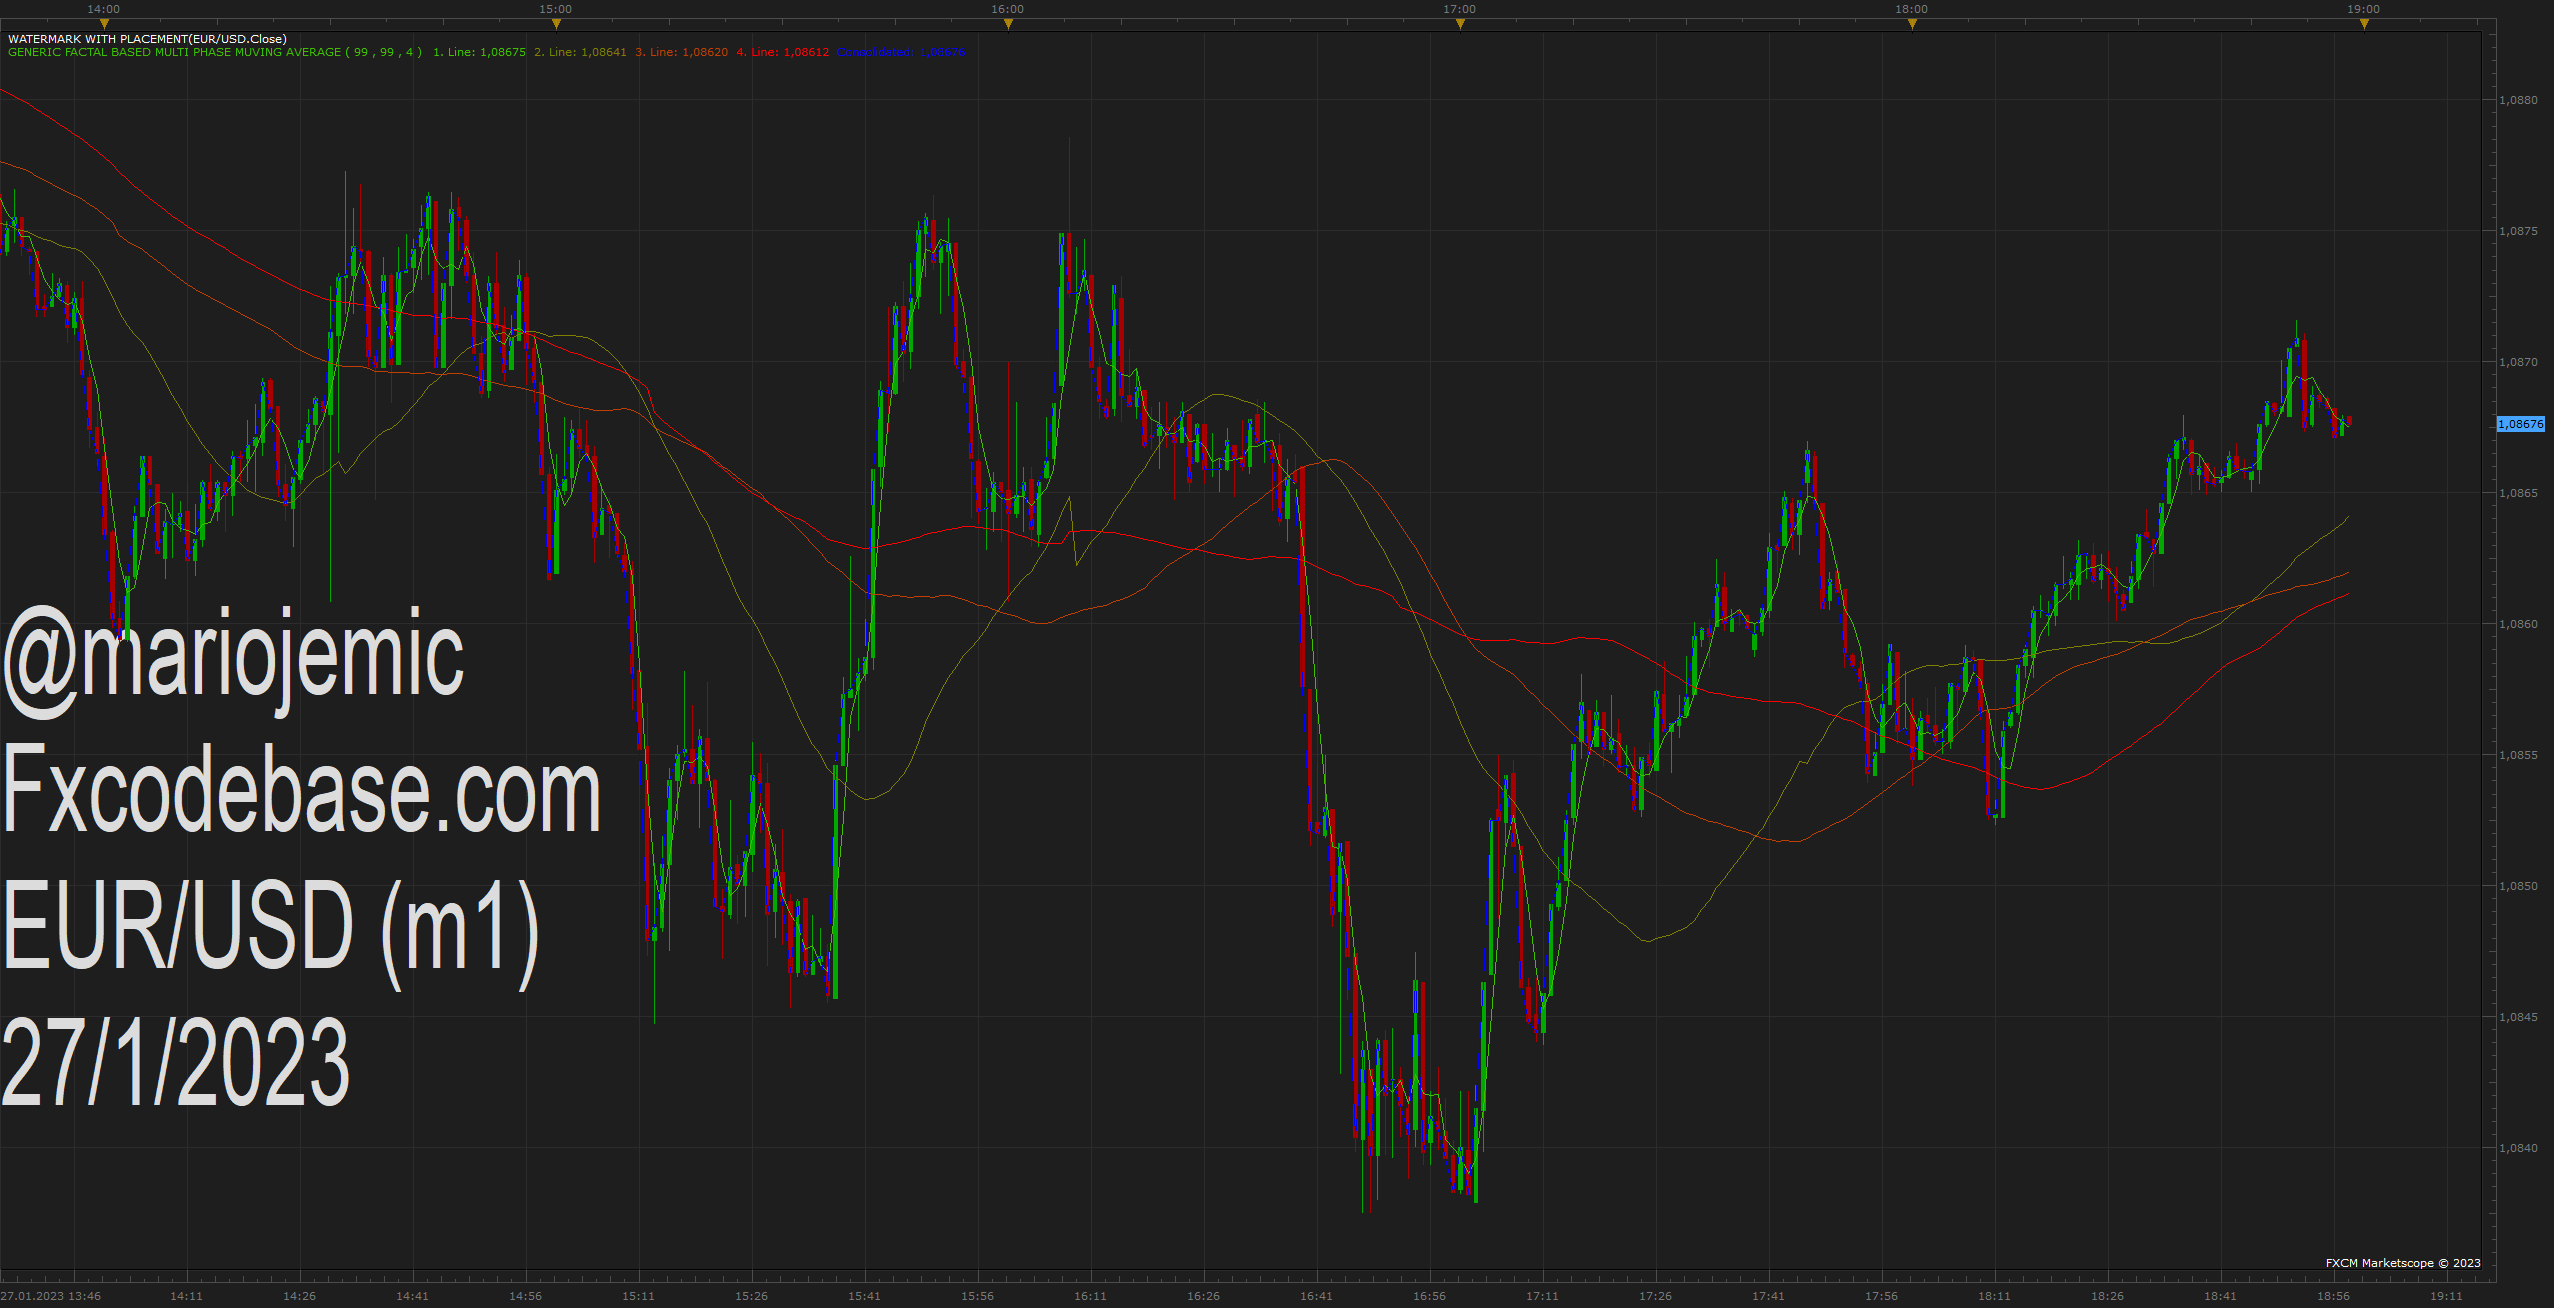Image resolution: width=2554 pixels, height=1308 pixels.
Task: Click the 1,0865 price axis label
Action: coord(2518,493)
